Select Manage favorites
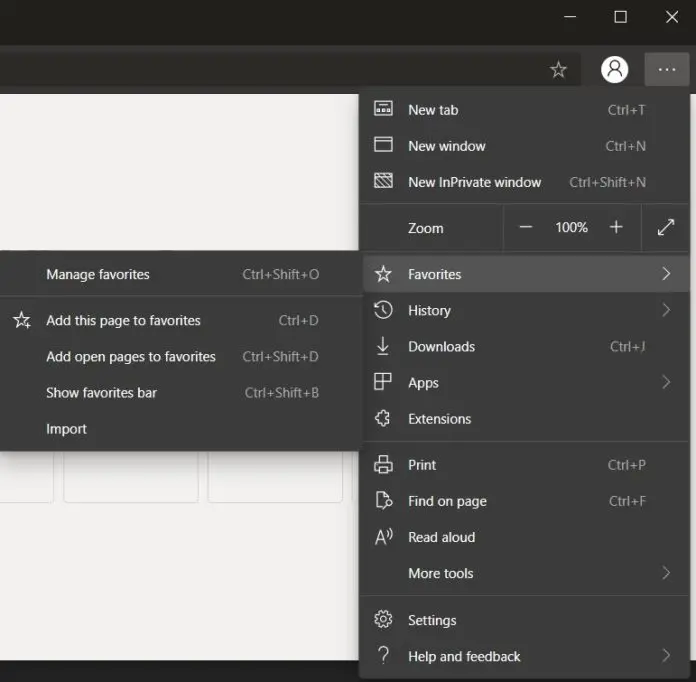Image resolution: width=696 pixels, height=682 pixels. (181, 274)
